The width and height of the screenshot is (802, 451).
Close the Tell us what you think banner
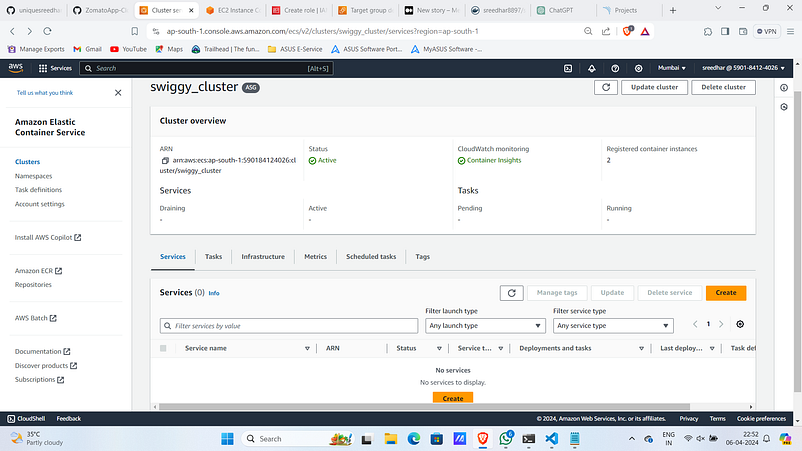point(118,93)
